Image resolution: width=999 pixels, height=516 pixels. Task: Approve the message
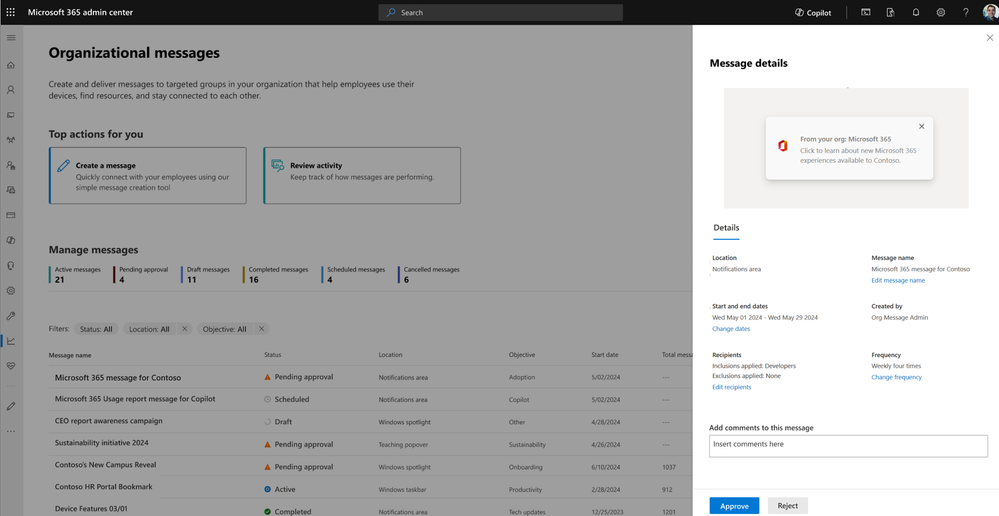[734, 506]
